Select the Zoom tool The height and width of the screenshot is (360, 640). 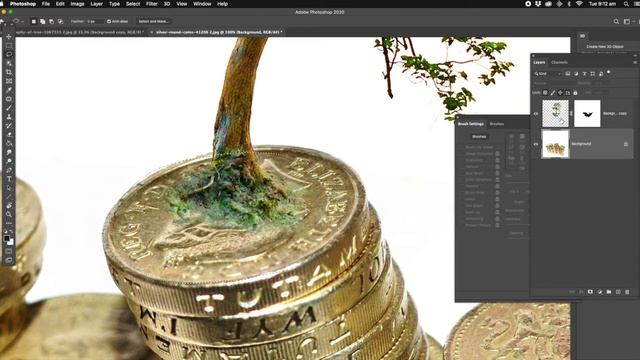coord(9,214)
